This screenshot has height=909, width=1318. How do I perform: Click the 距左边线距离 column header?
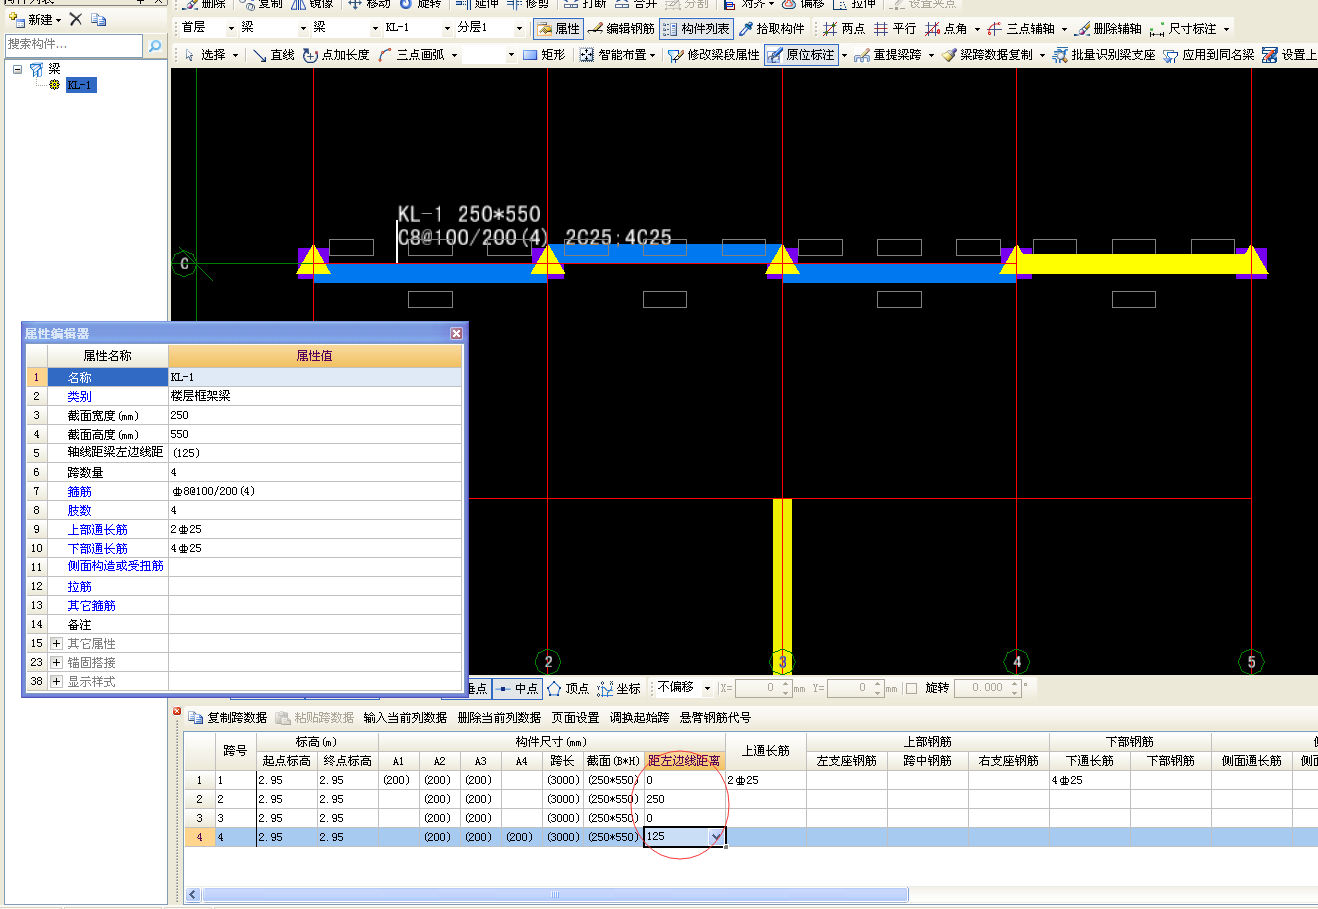[685, 761]
